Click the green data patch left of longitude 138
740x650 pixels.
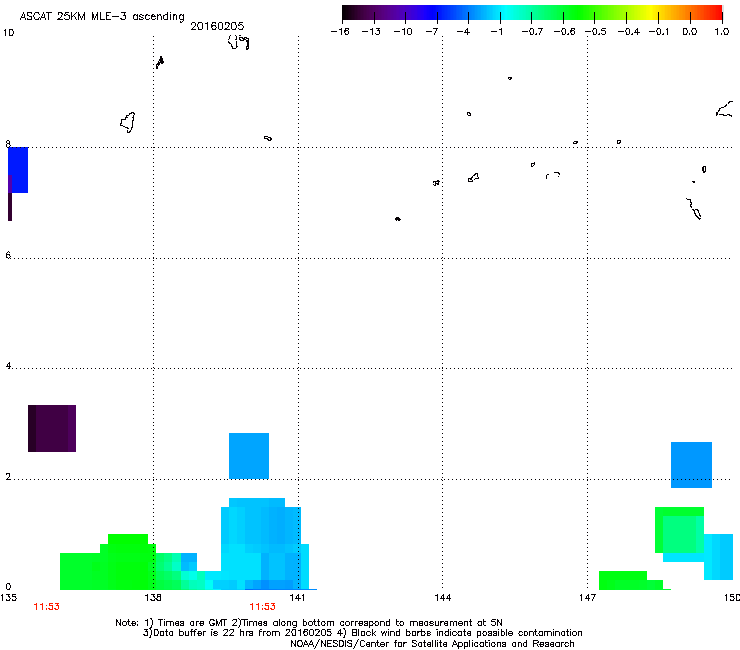click(108, 563)
